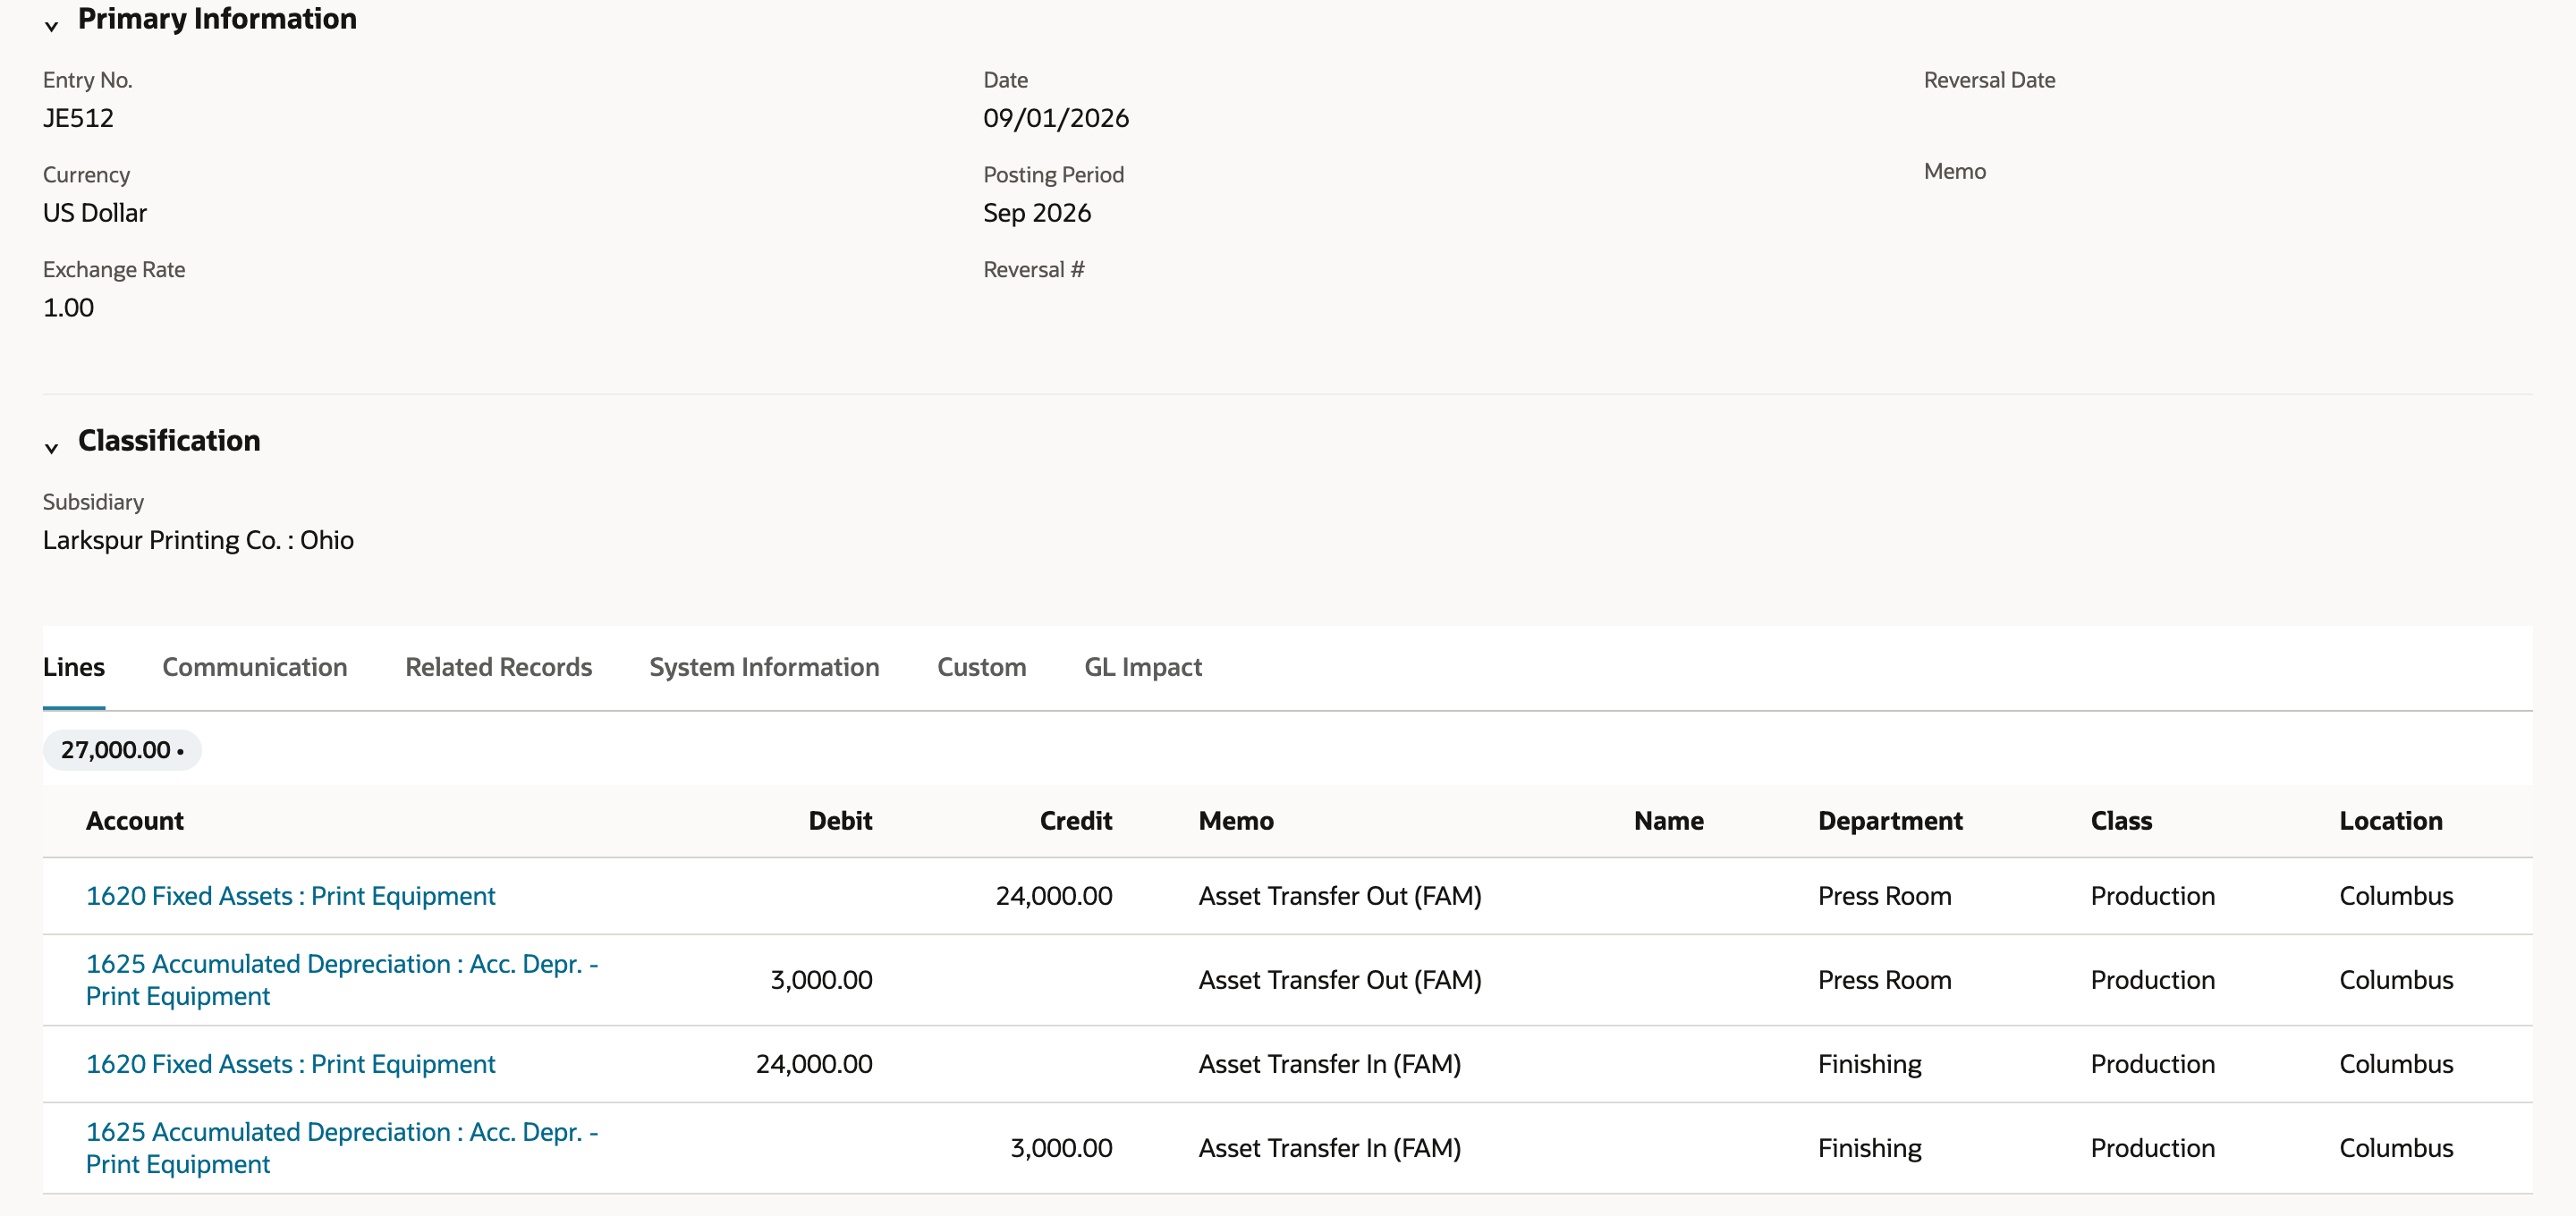The image size is (2576, 1216).
Task: Click the Reversal Date field label
Action: tap(1989, 80)
